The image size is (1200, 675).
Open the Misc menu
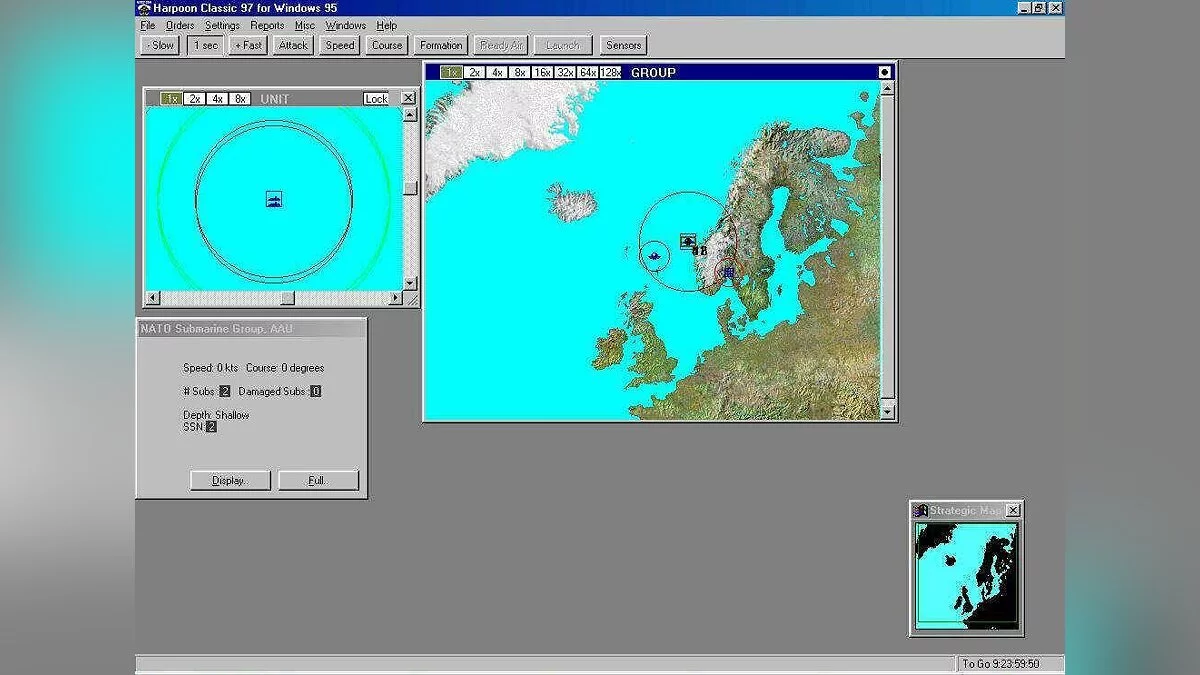click(x=305, y=25)
